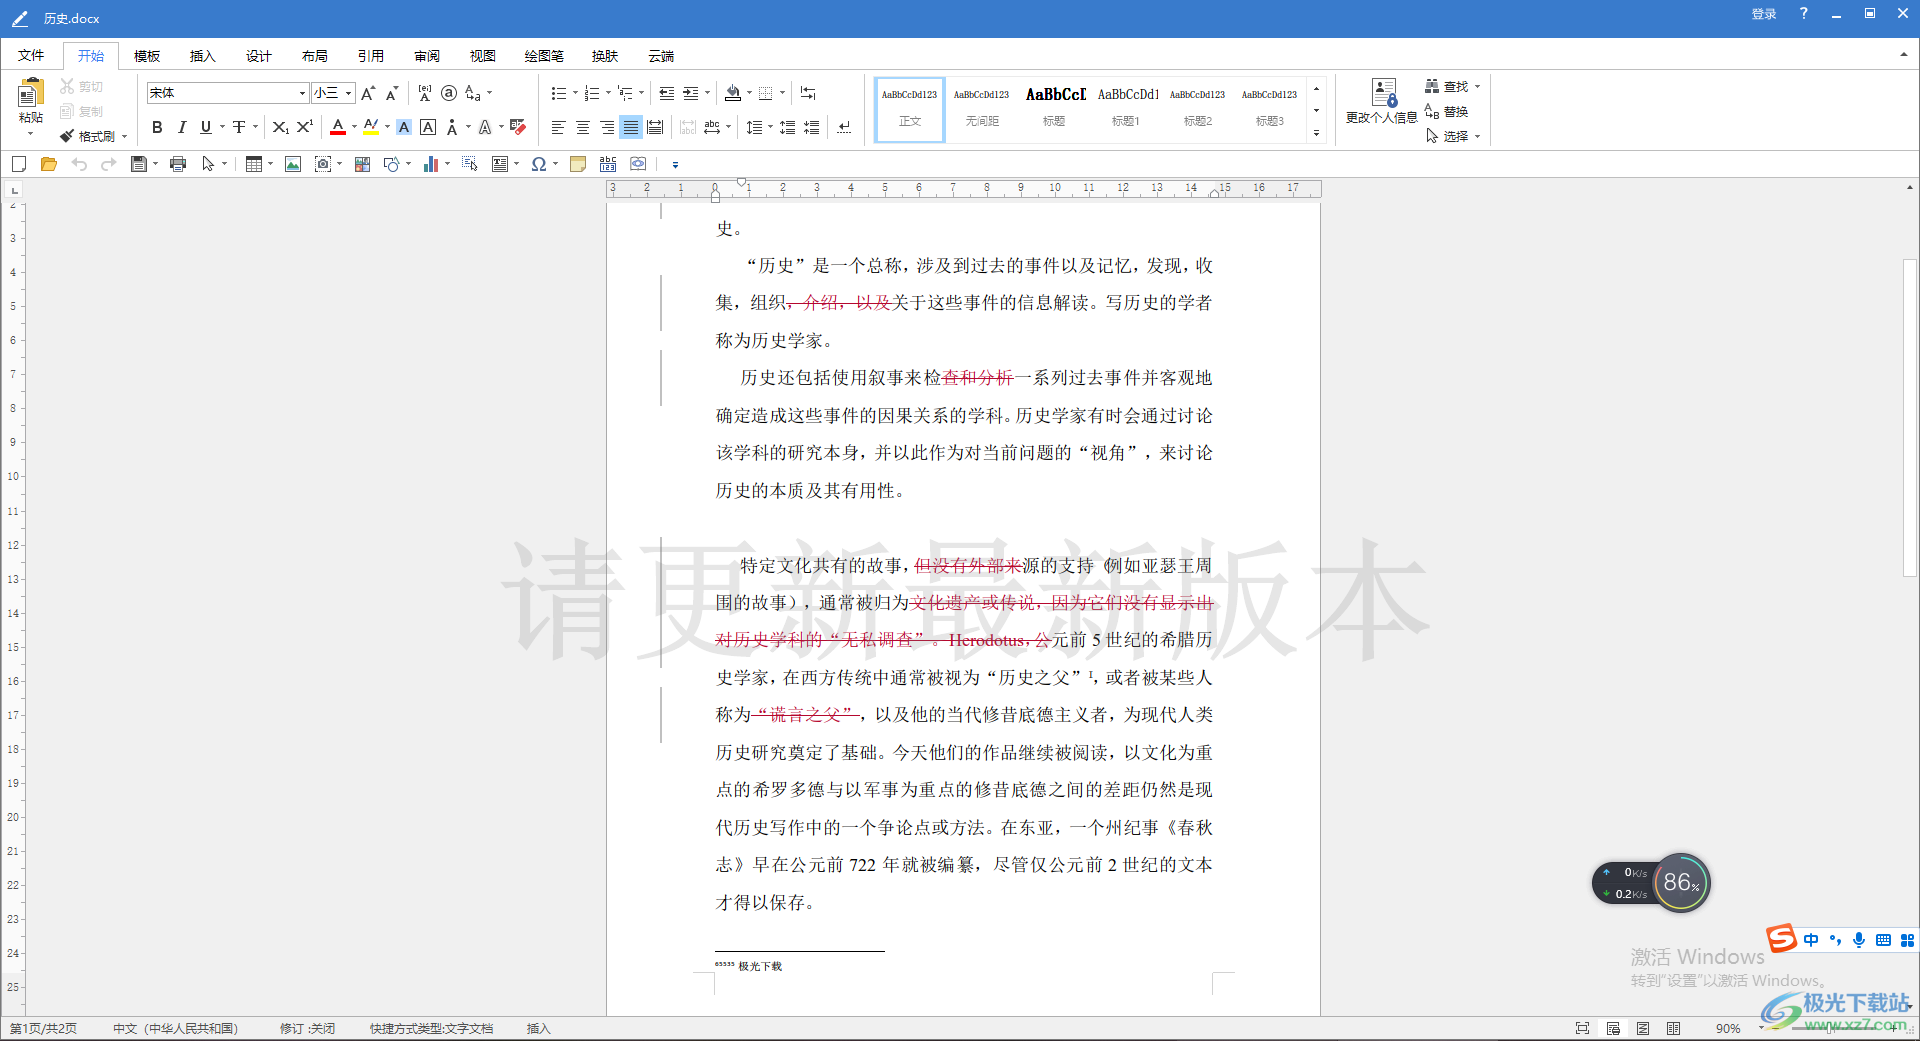Click the word count abc123 icon
The width and height of the screenshot is (1920, 1041).
(608, 164)
